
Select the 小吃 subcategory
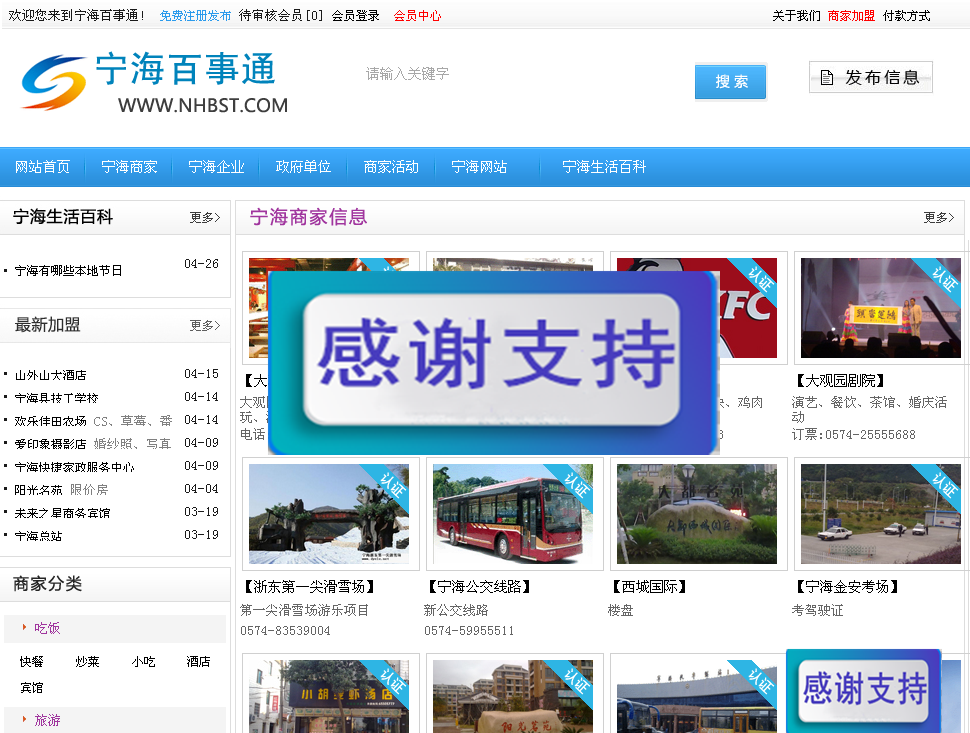[144, 662]
